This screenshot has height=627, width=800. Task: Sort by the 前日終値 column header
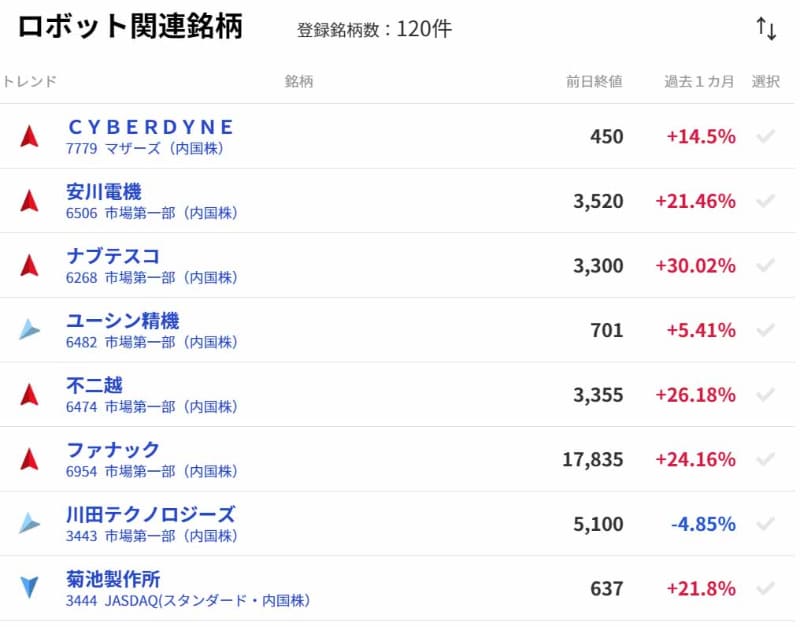[594, 82]
